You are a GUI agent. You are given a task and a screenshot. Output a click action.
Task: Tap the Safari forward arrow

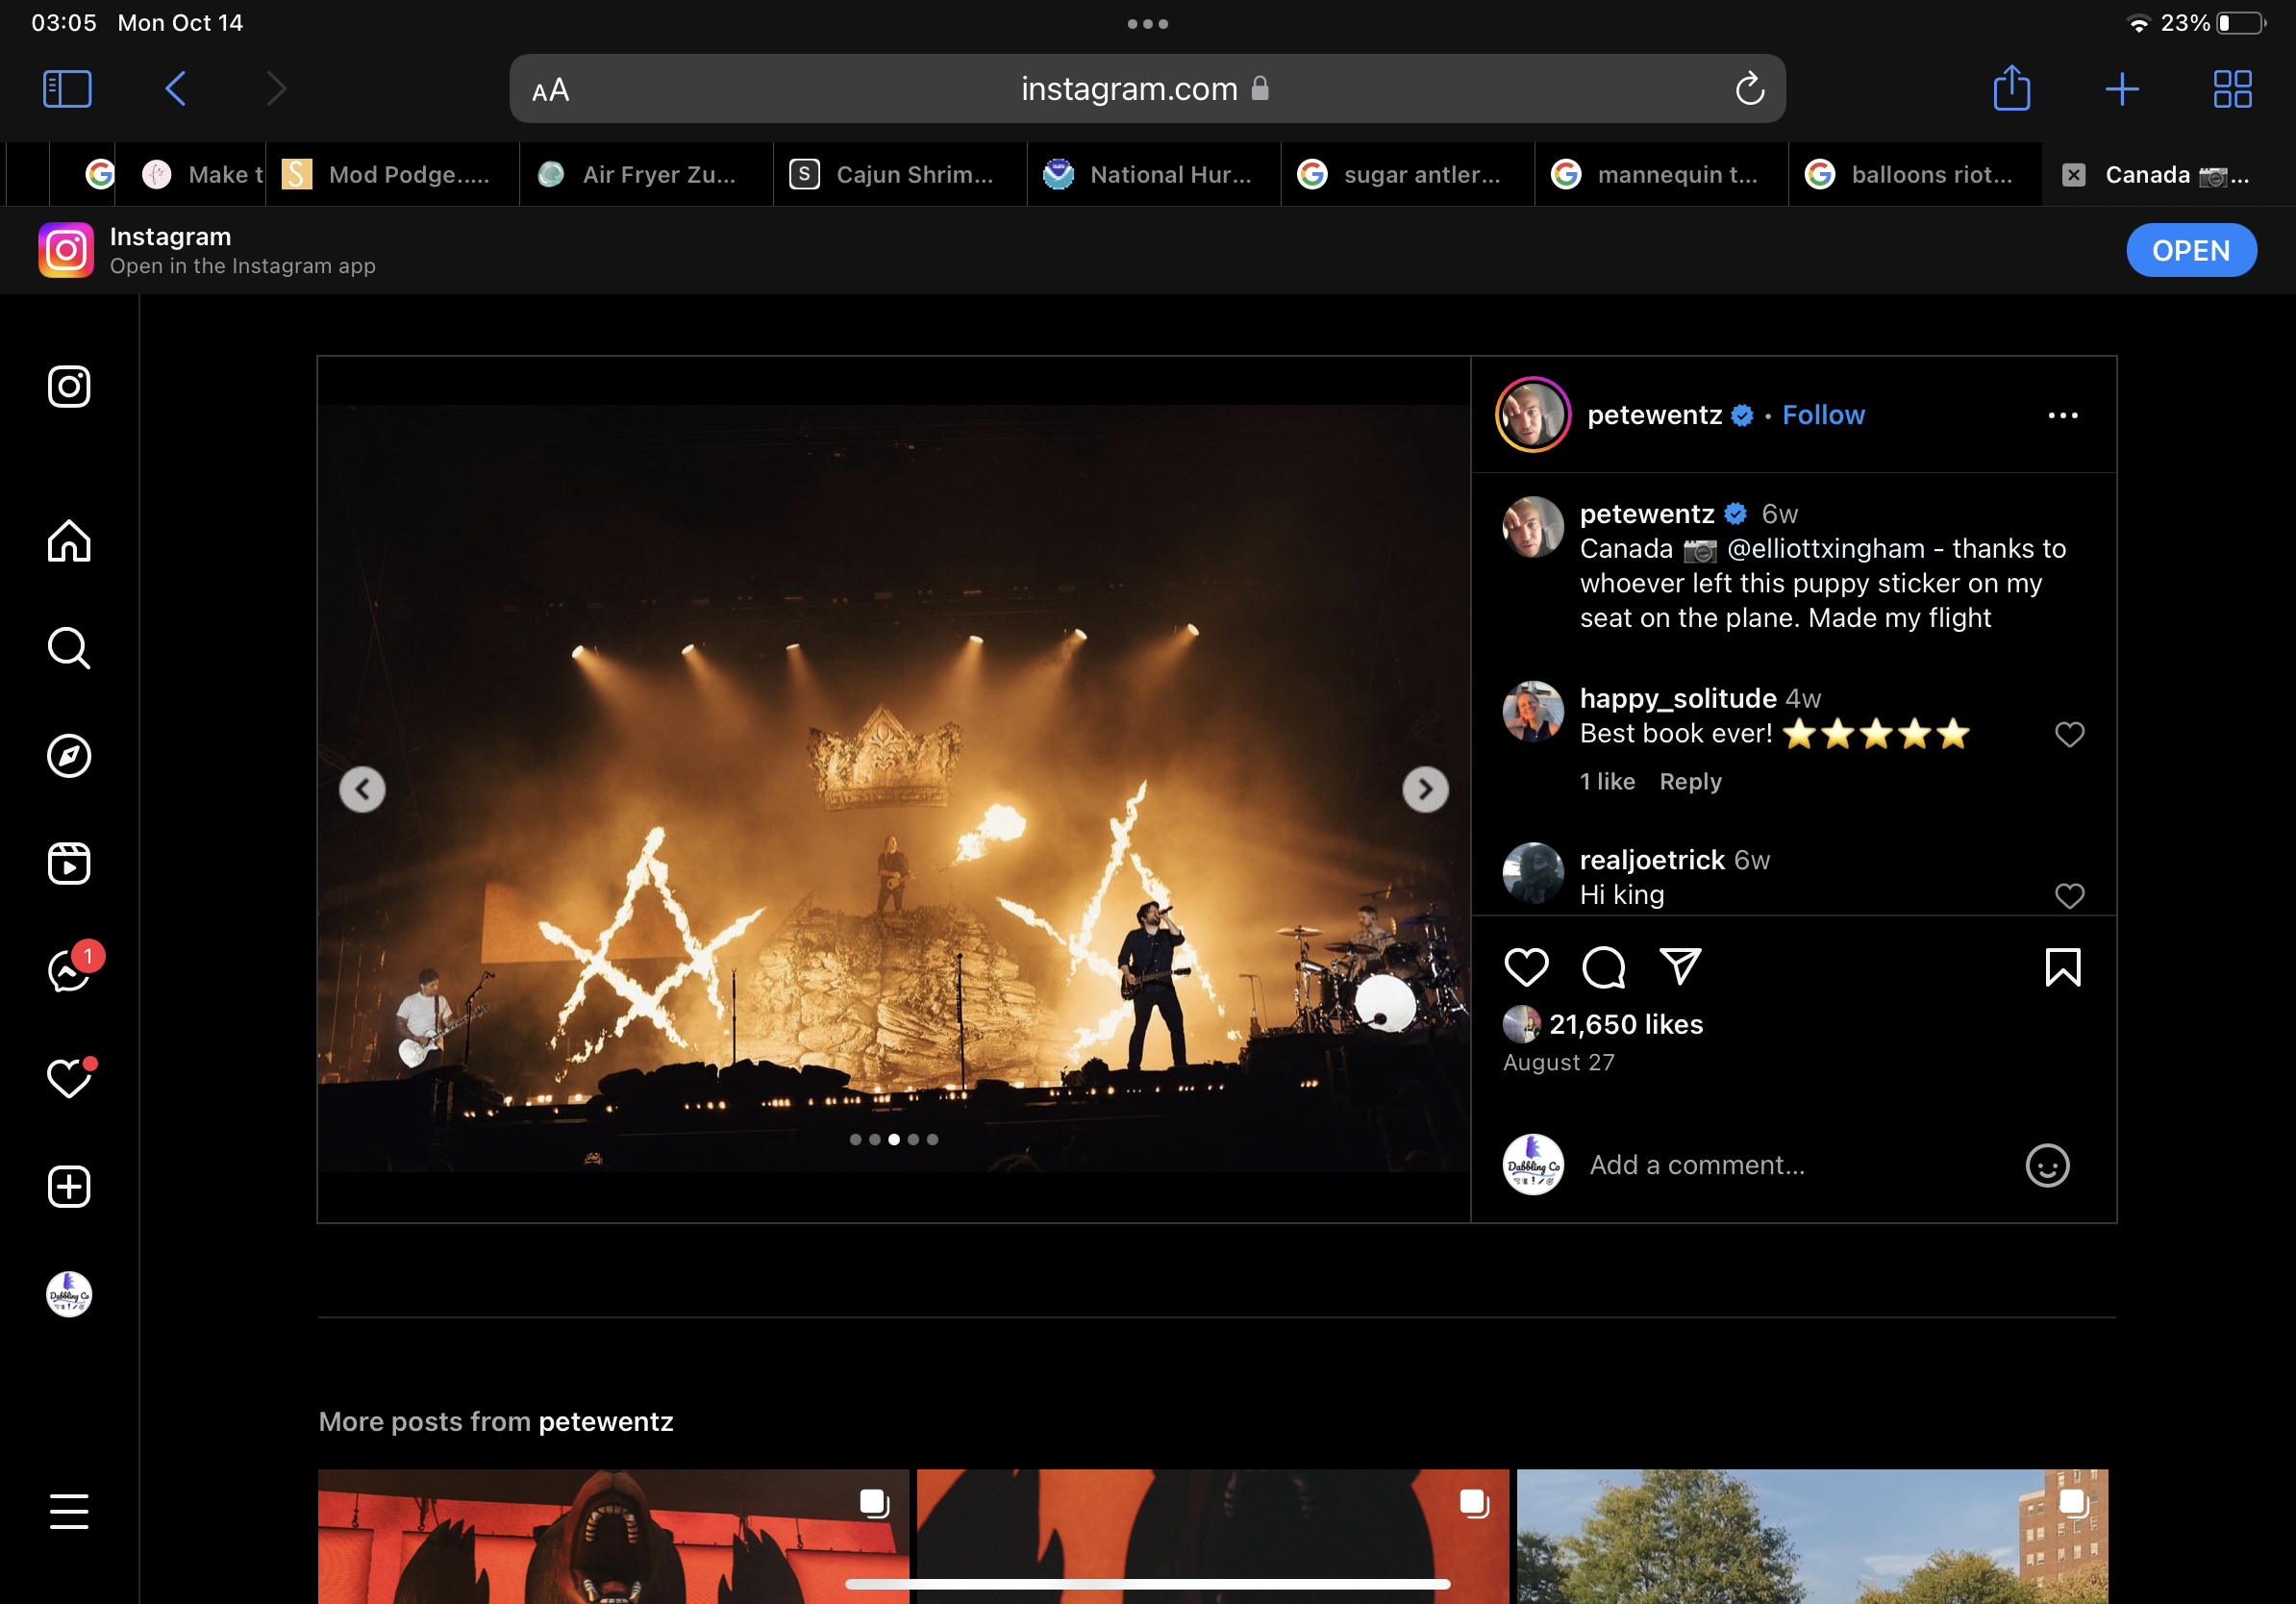pyautogui.click(x=277, y=89)
